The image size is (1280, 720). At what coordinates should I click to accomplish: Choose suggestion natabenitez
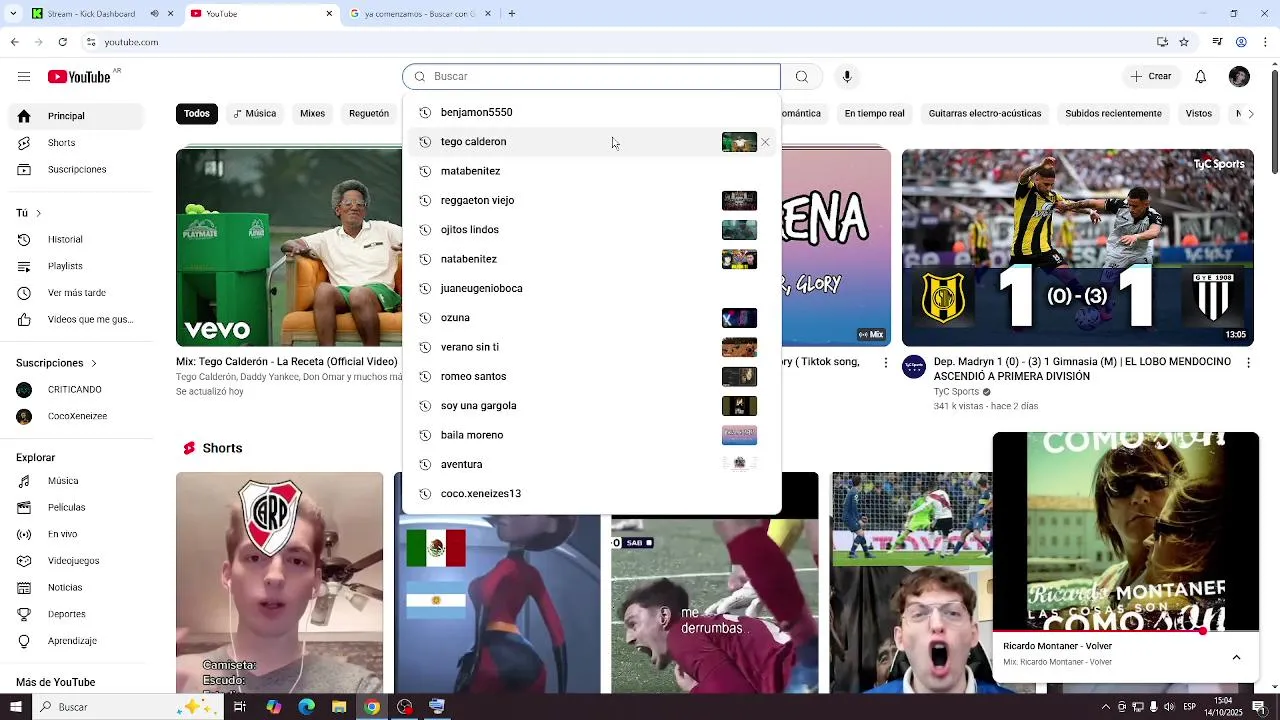591,259
